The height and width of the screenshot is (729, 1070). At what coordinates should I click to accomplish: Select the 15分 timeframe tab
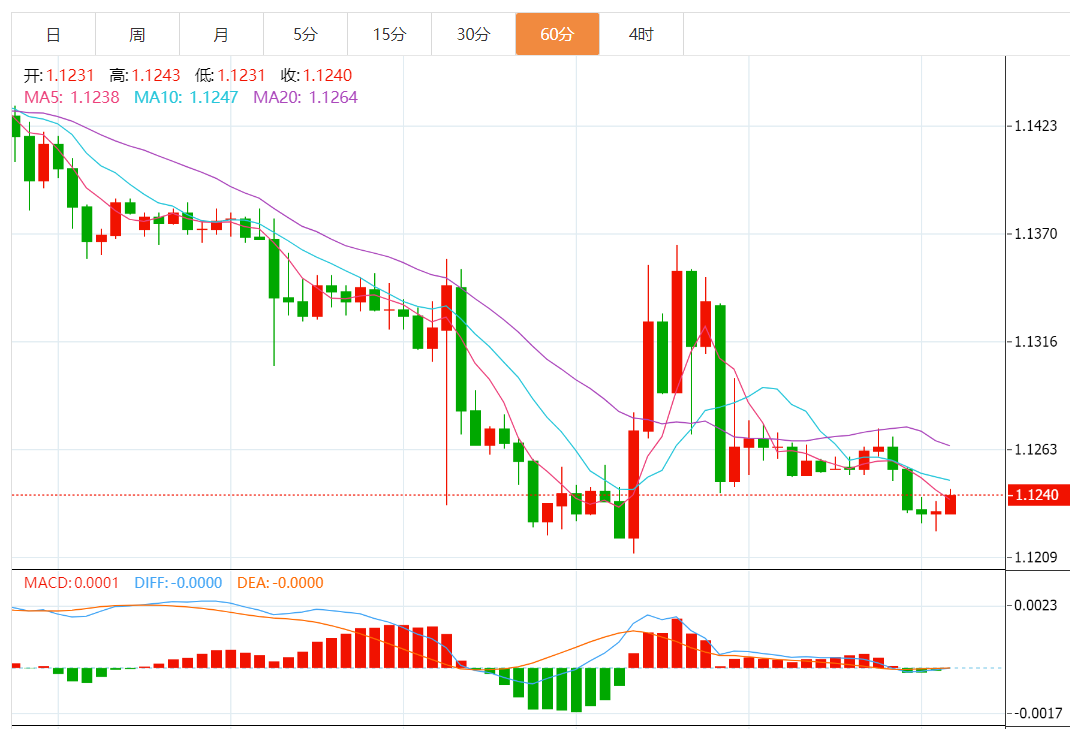point(389,34)
